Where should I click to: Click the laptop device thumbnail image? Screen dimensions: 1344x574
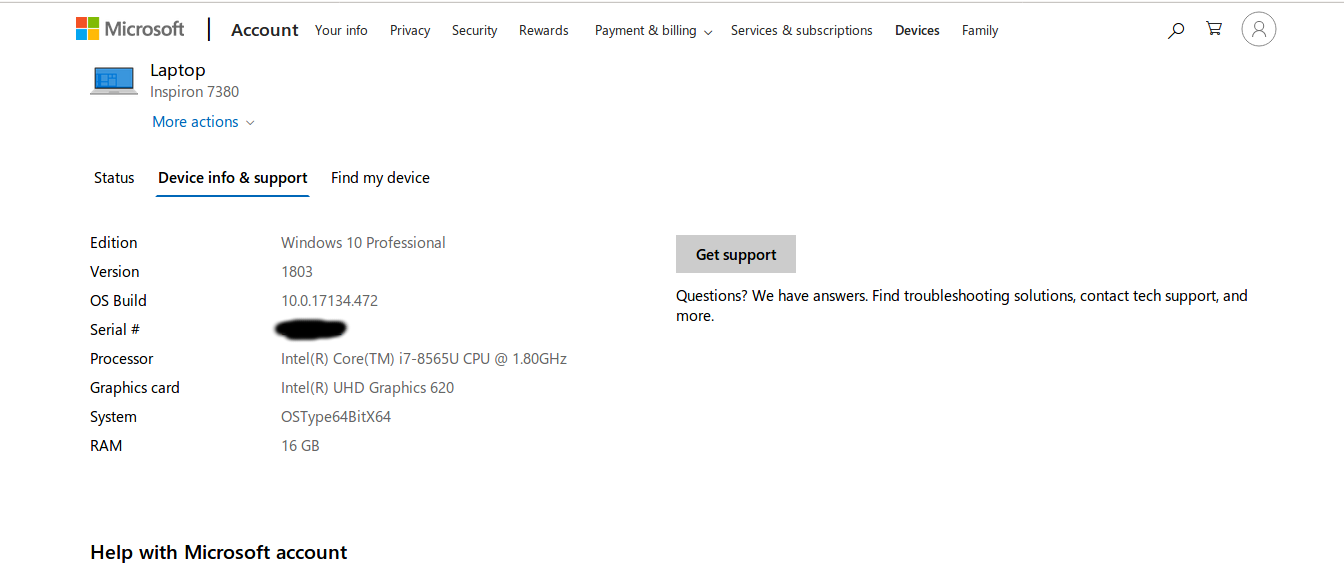114,81
